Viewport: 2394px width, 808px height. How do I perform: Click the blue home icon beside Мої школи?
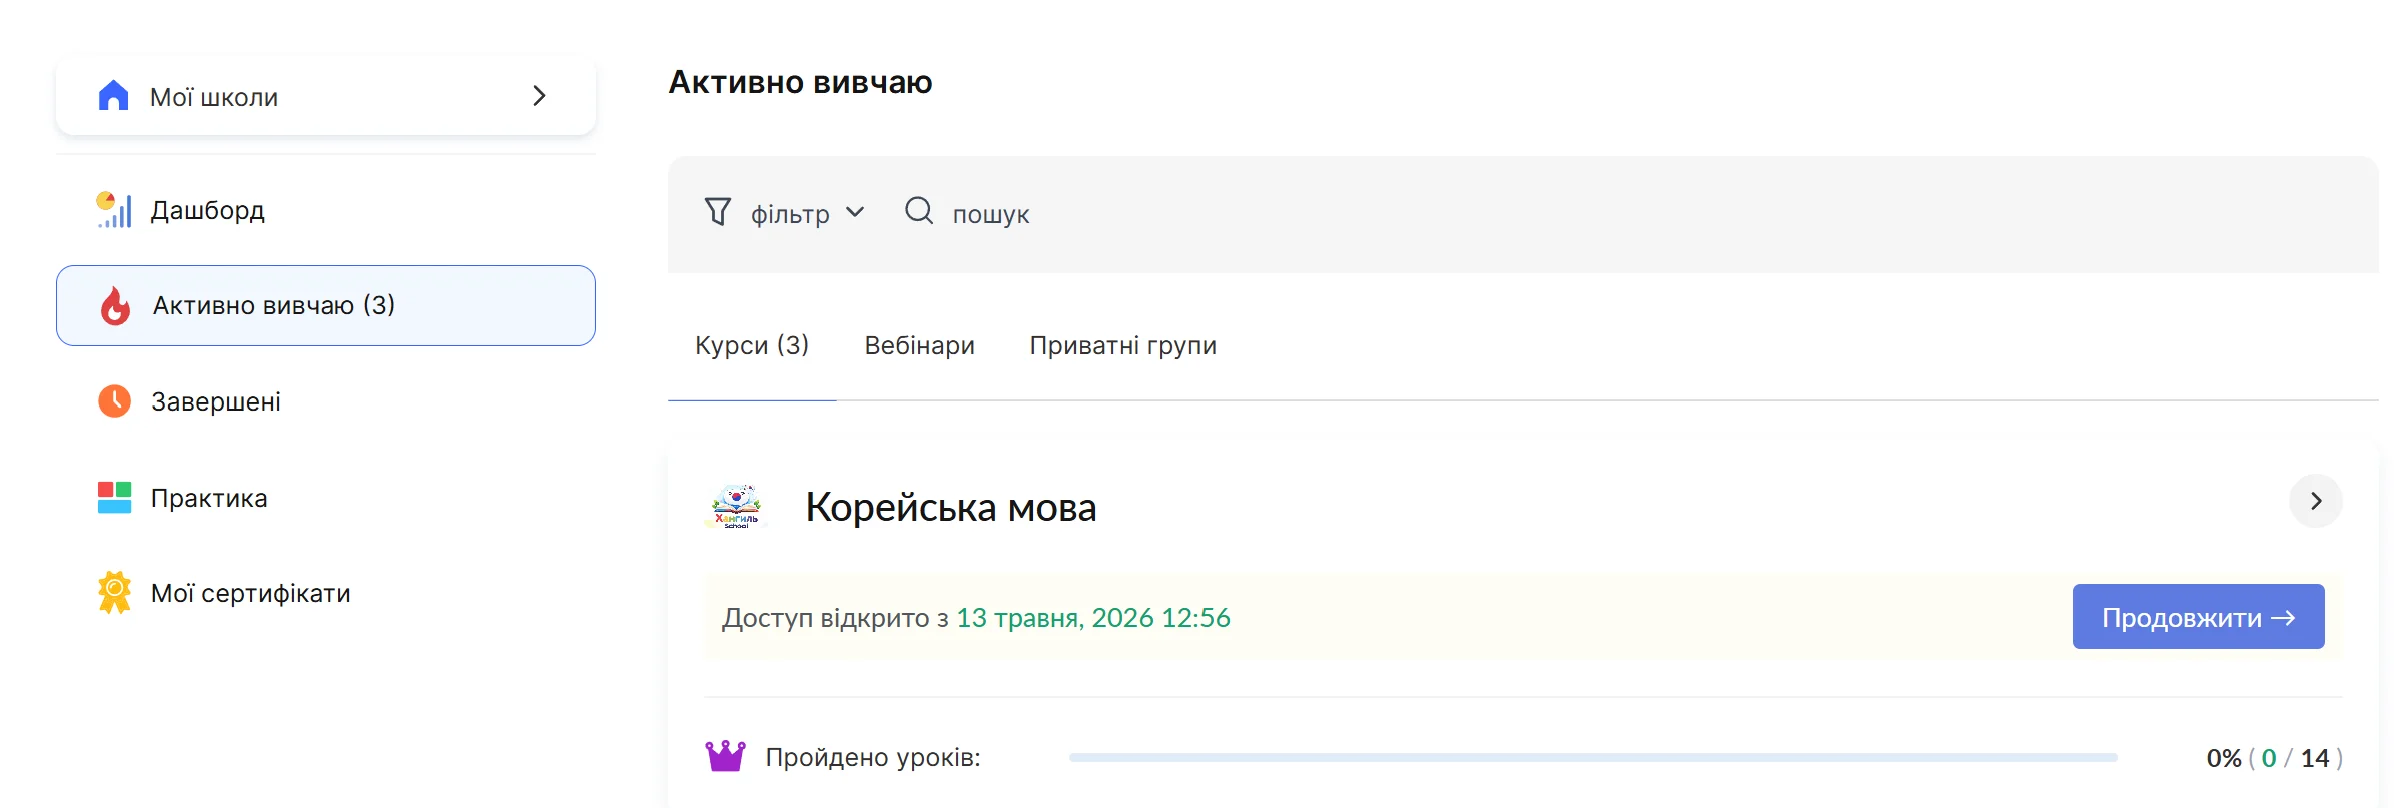[x=114, y=95]
